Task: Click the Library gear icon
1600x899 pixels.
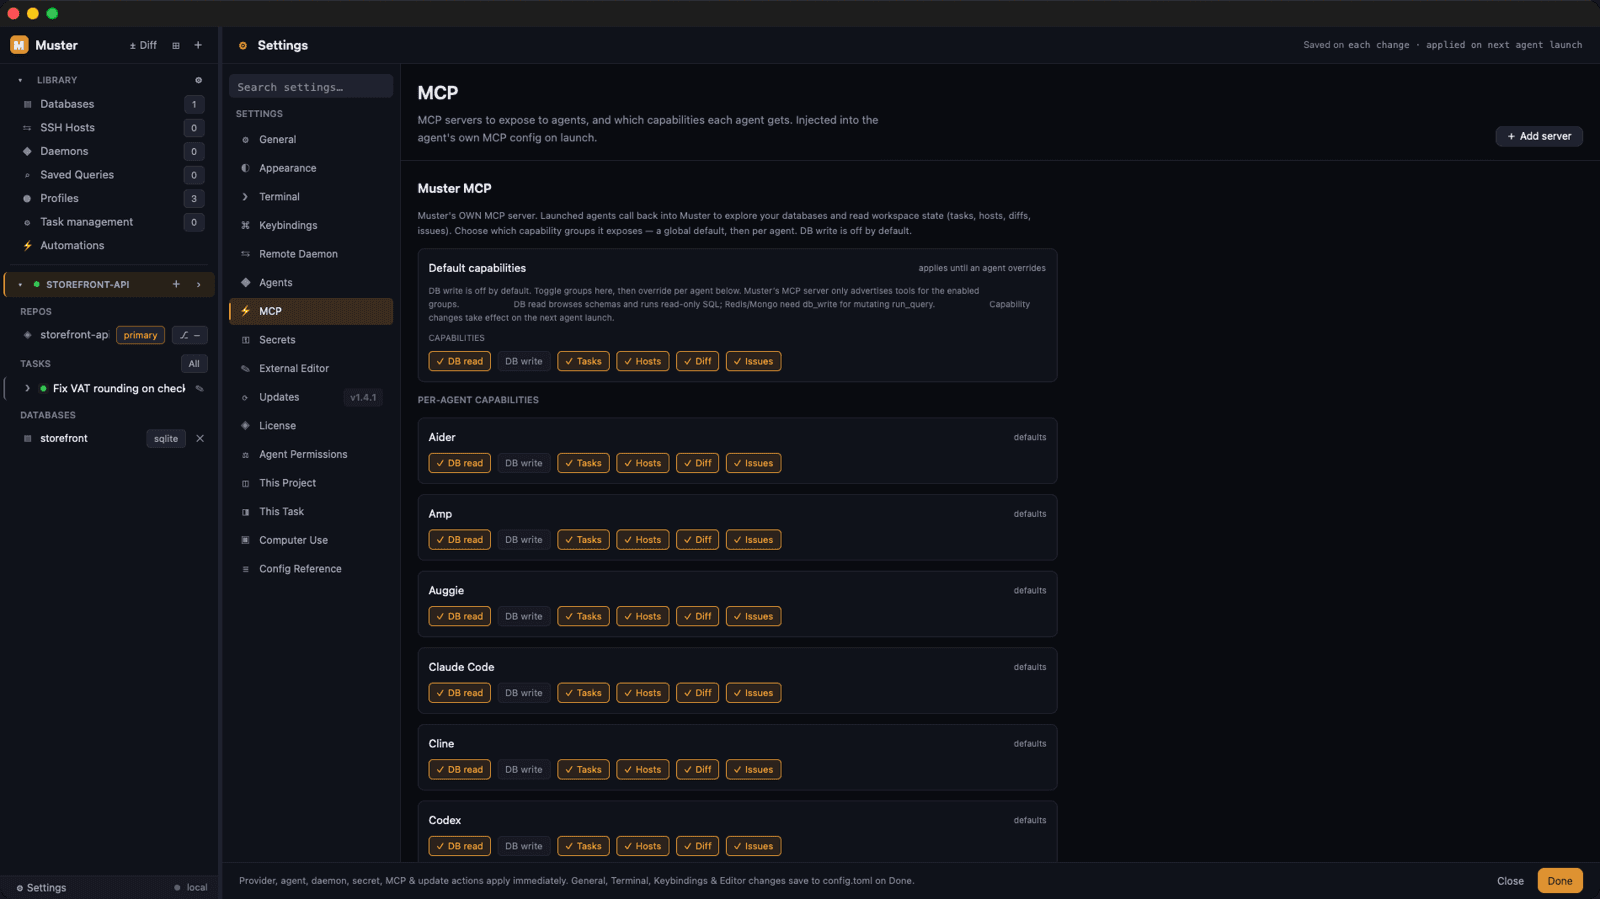Action: click(x=198, y=80)
